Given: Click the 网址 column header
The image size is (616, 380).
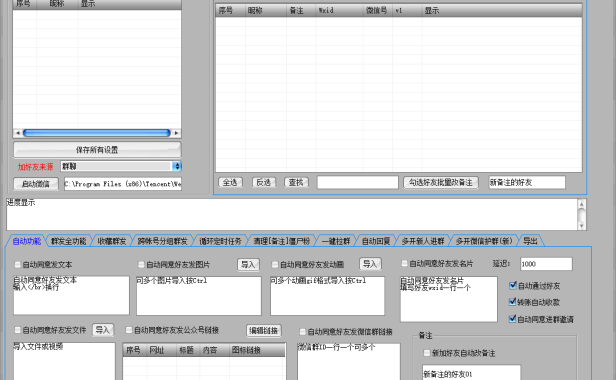Looking at the screenshot, I should 161,350.
